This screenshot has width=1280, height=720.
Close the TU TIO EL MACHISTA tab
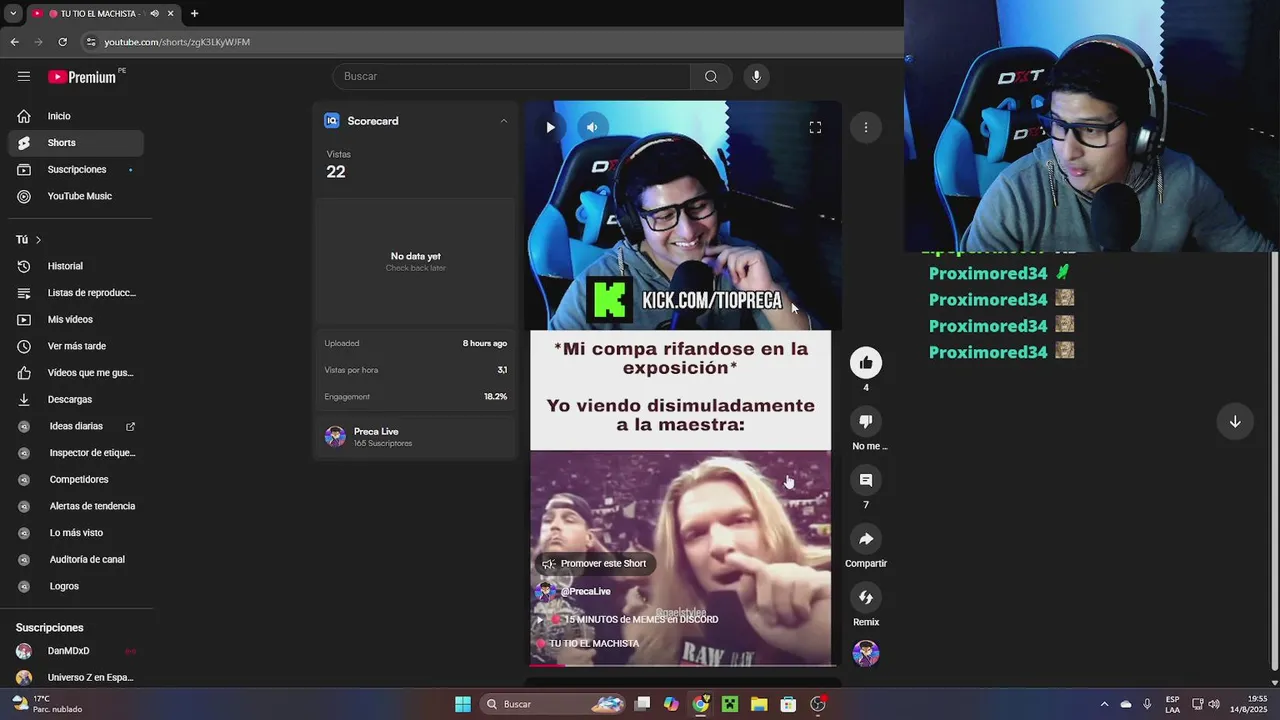point(170,14)
